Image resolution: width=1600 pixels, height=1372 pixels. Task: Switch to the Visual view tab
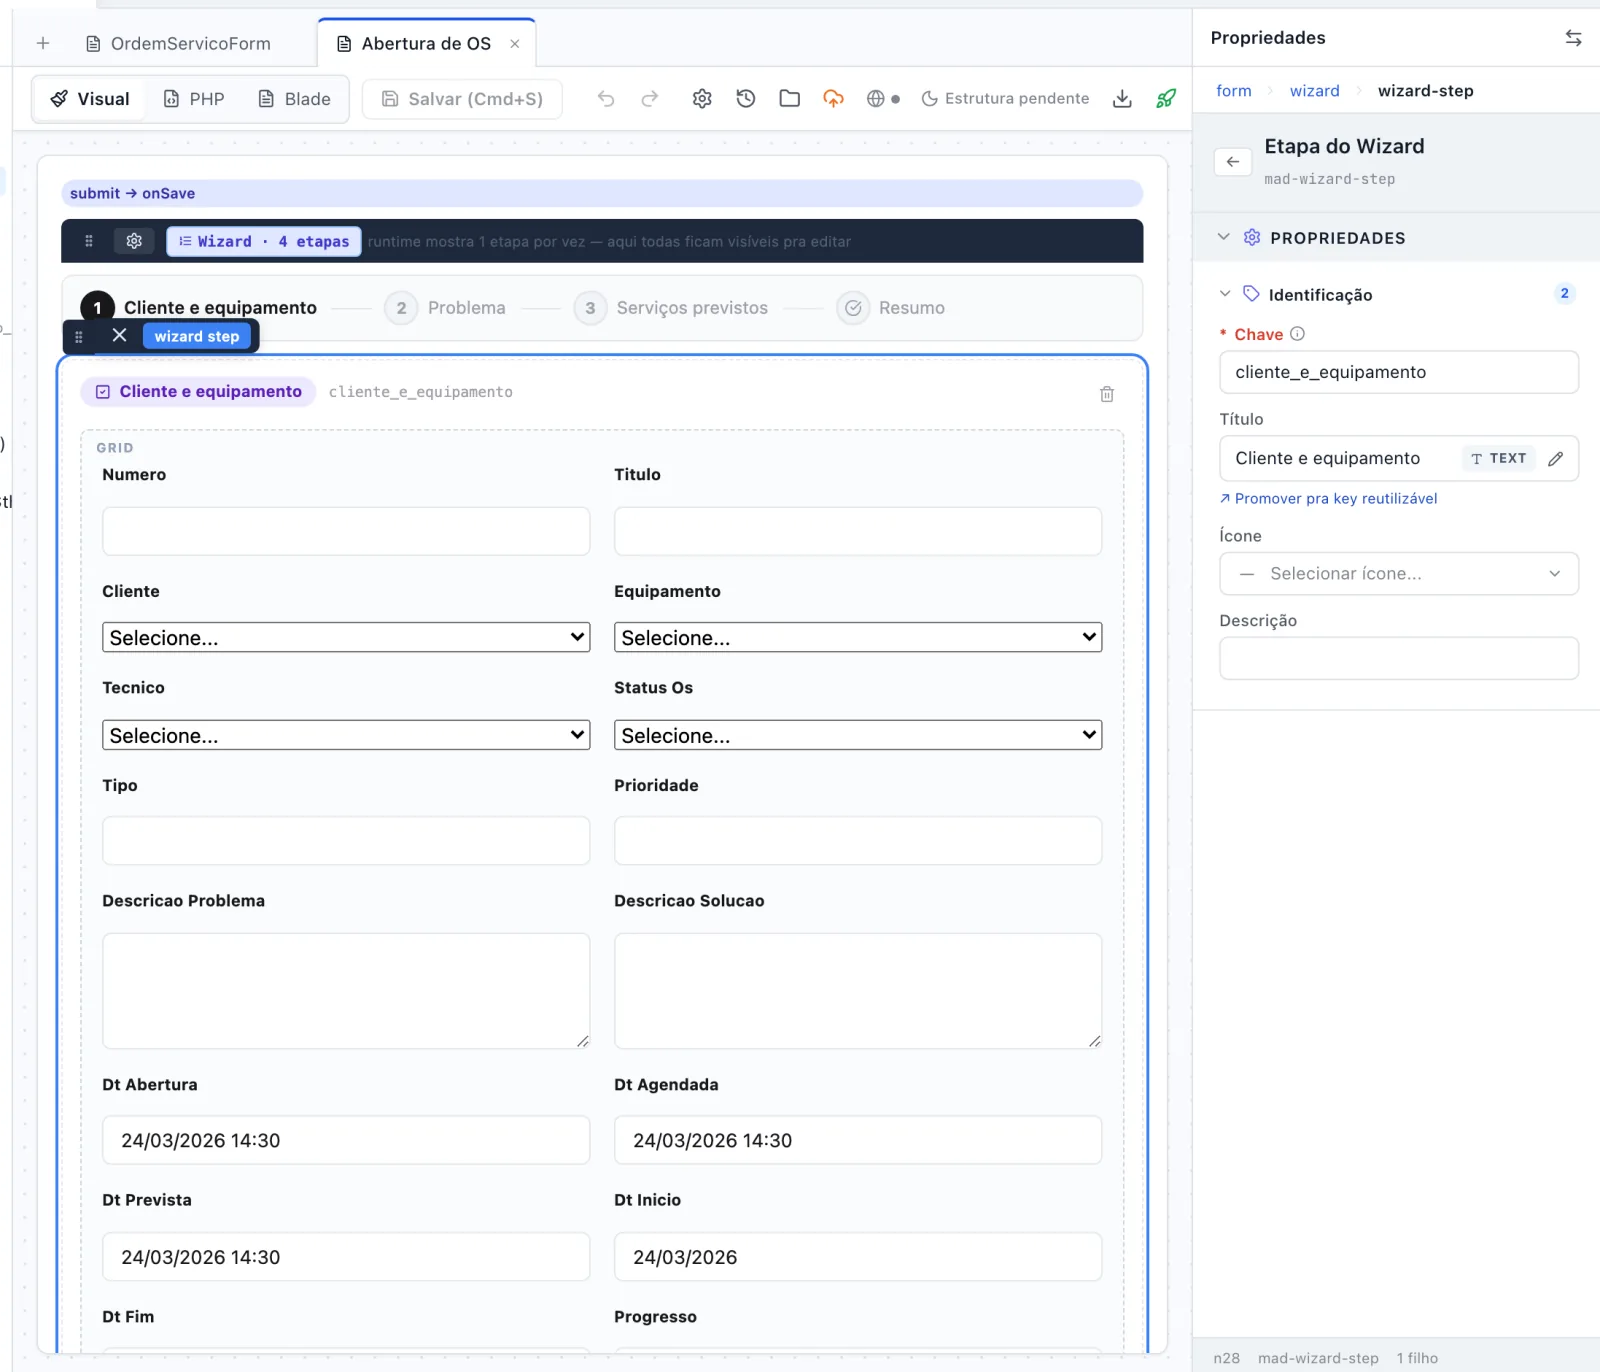[x=90, y=99]
